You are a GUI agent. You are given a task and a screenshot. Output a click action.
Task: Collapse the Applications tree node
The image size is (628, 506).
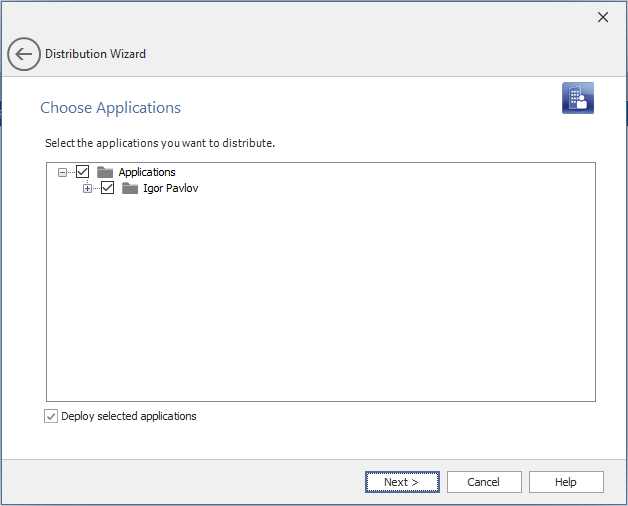(x=63, y=172)
